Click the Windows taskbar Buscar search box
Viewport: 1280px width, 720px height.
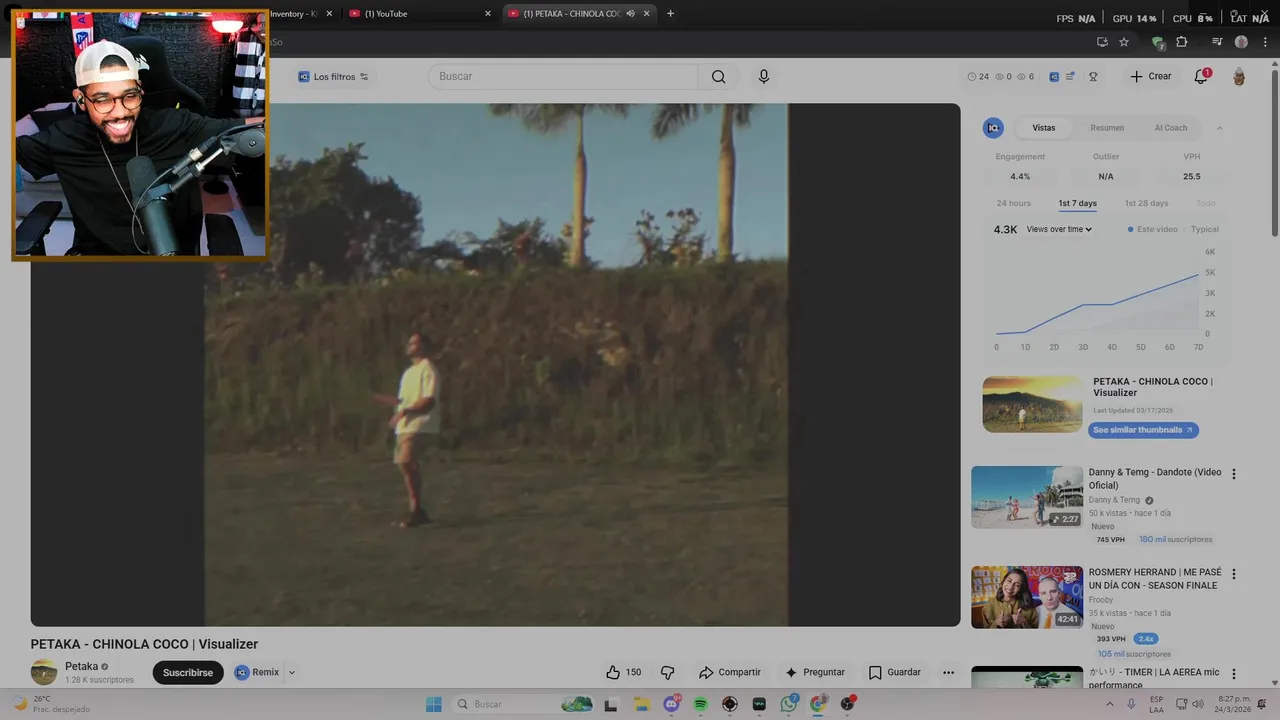click(x=522, y=704)
